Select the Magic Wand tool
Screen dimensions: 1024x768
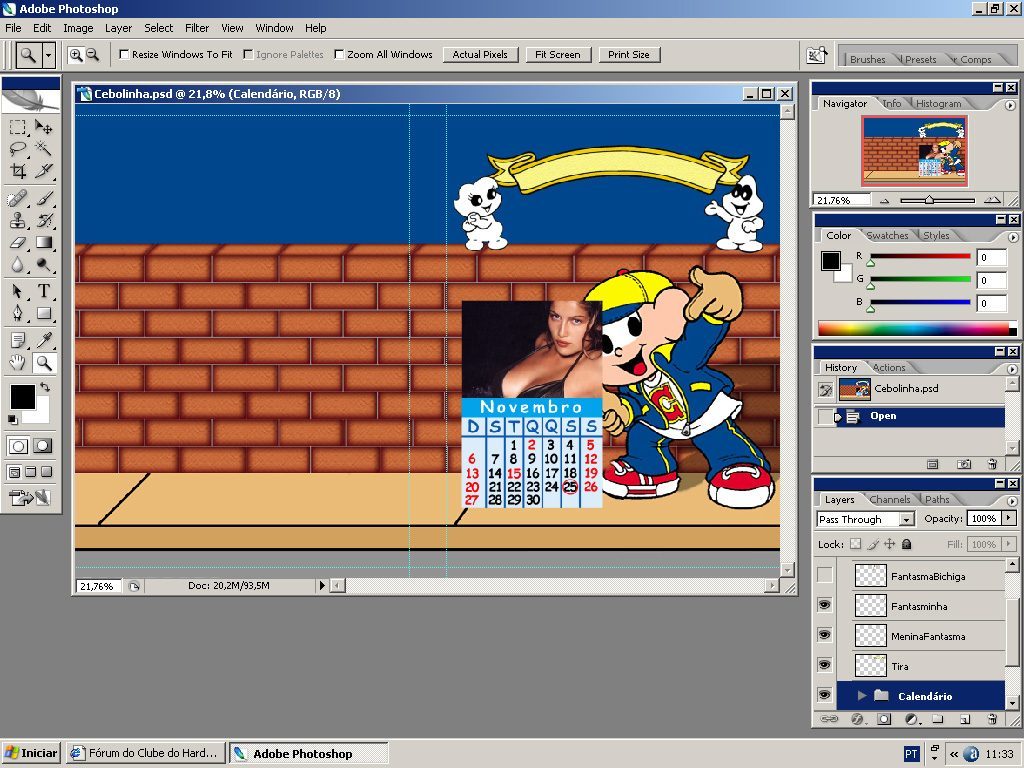43,148
